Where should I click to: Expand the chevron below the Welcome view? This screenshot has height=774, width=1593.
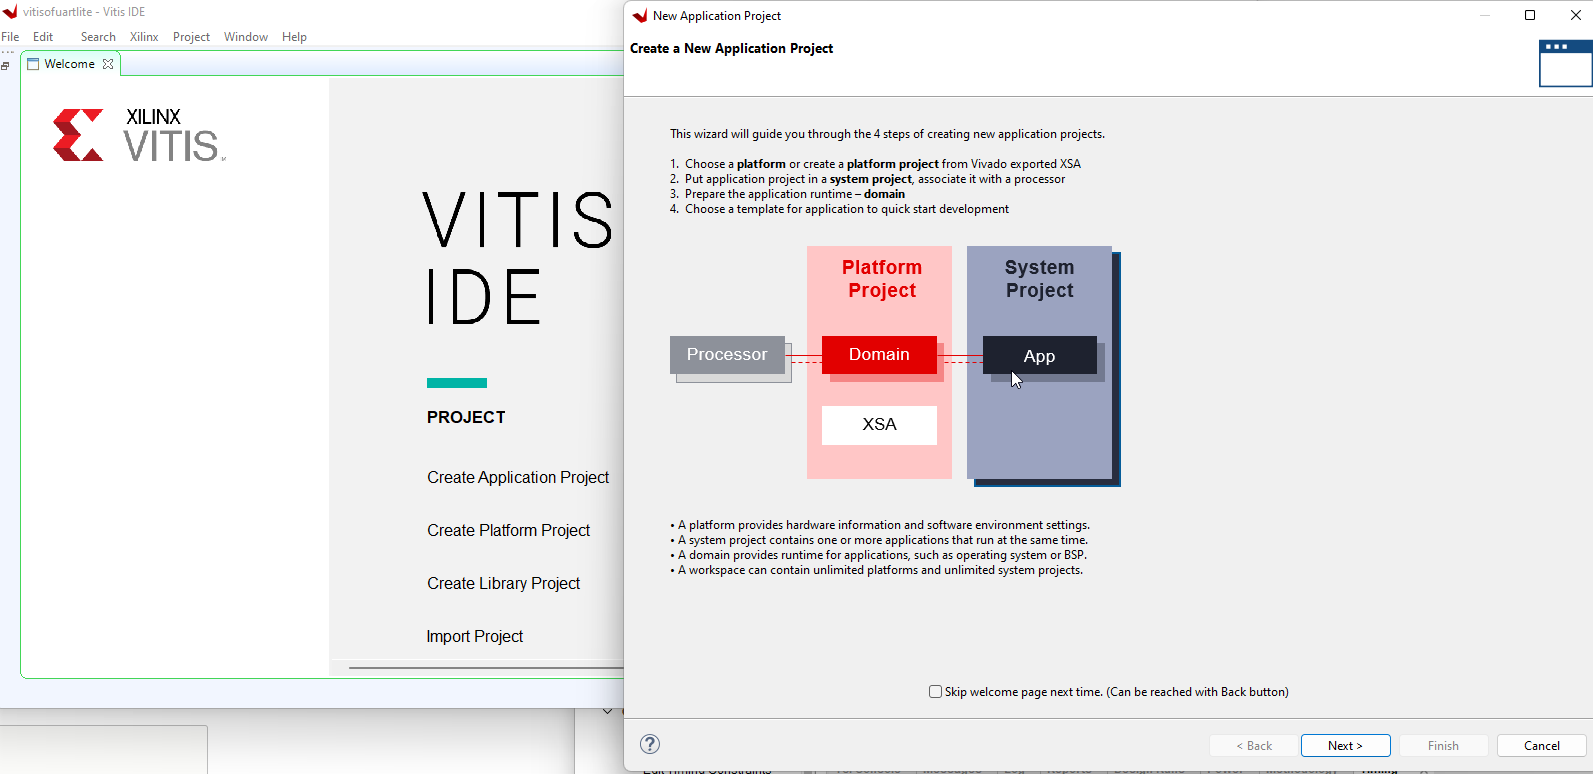[607, 711]
